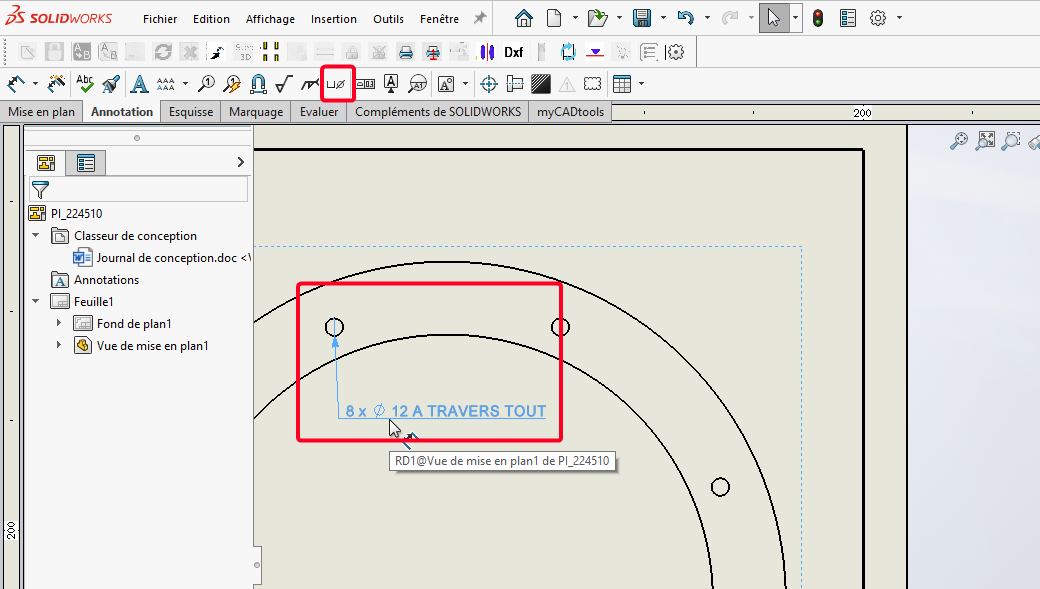This screenshot has height=589, width=1040.
Task: Open the New document dropdown arrow
Action: point(574,18)
